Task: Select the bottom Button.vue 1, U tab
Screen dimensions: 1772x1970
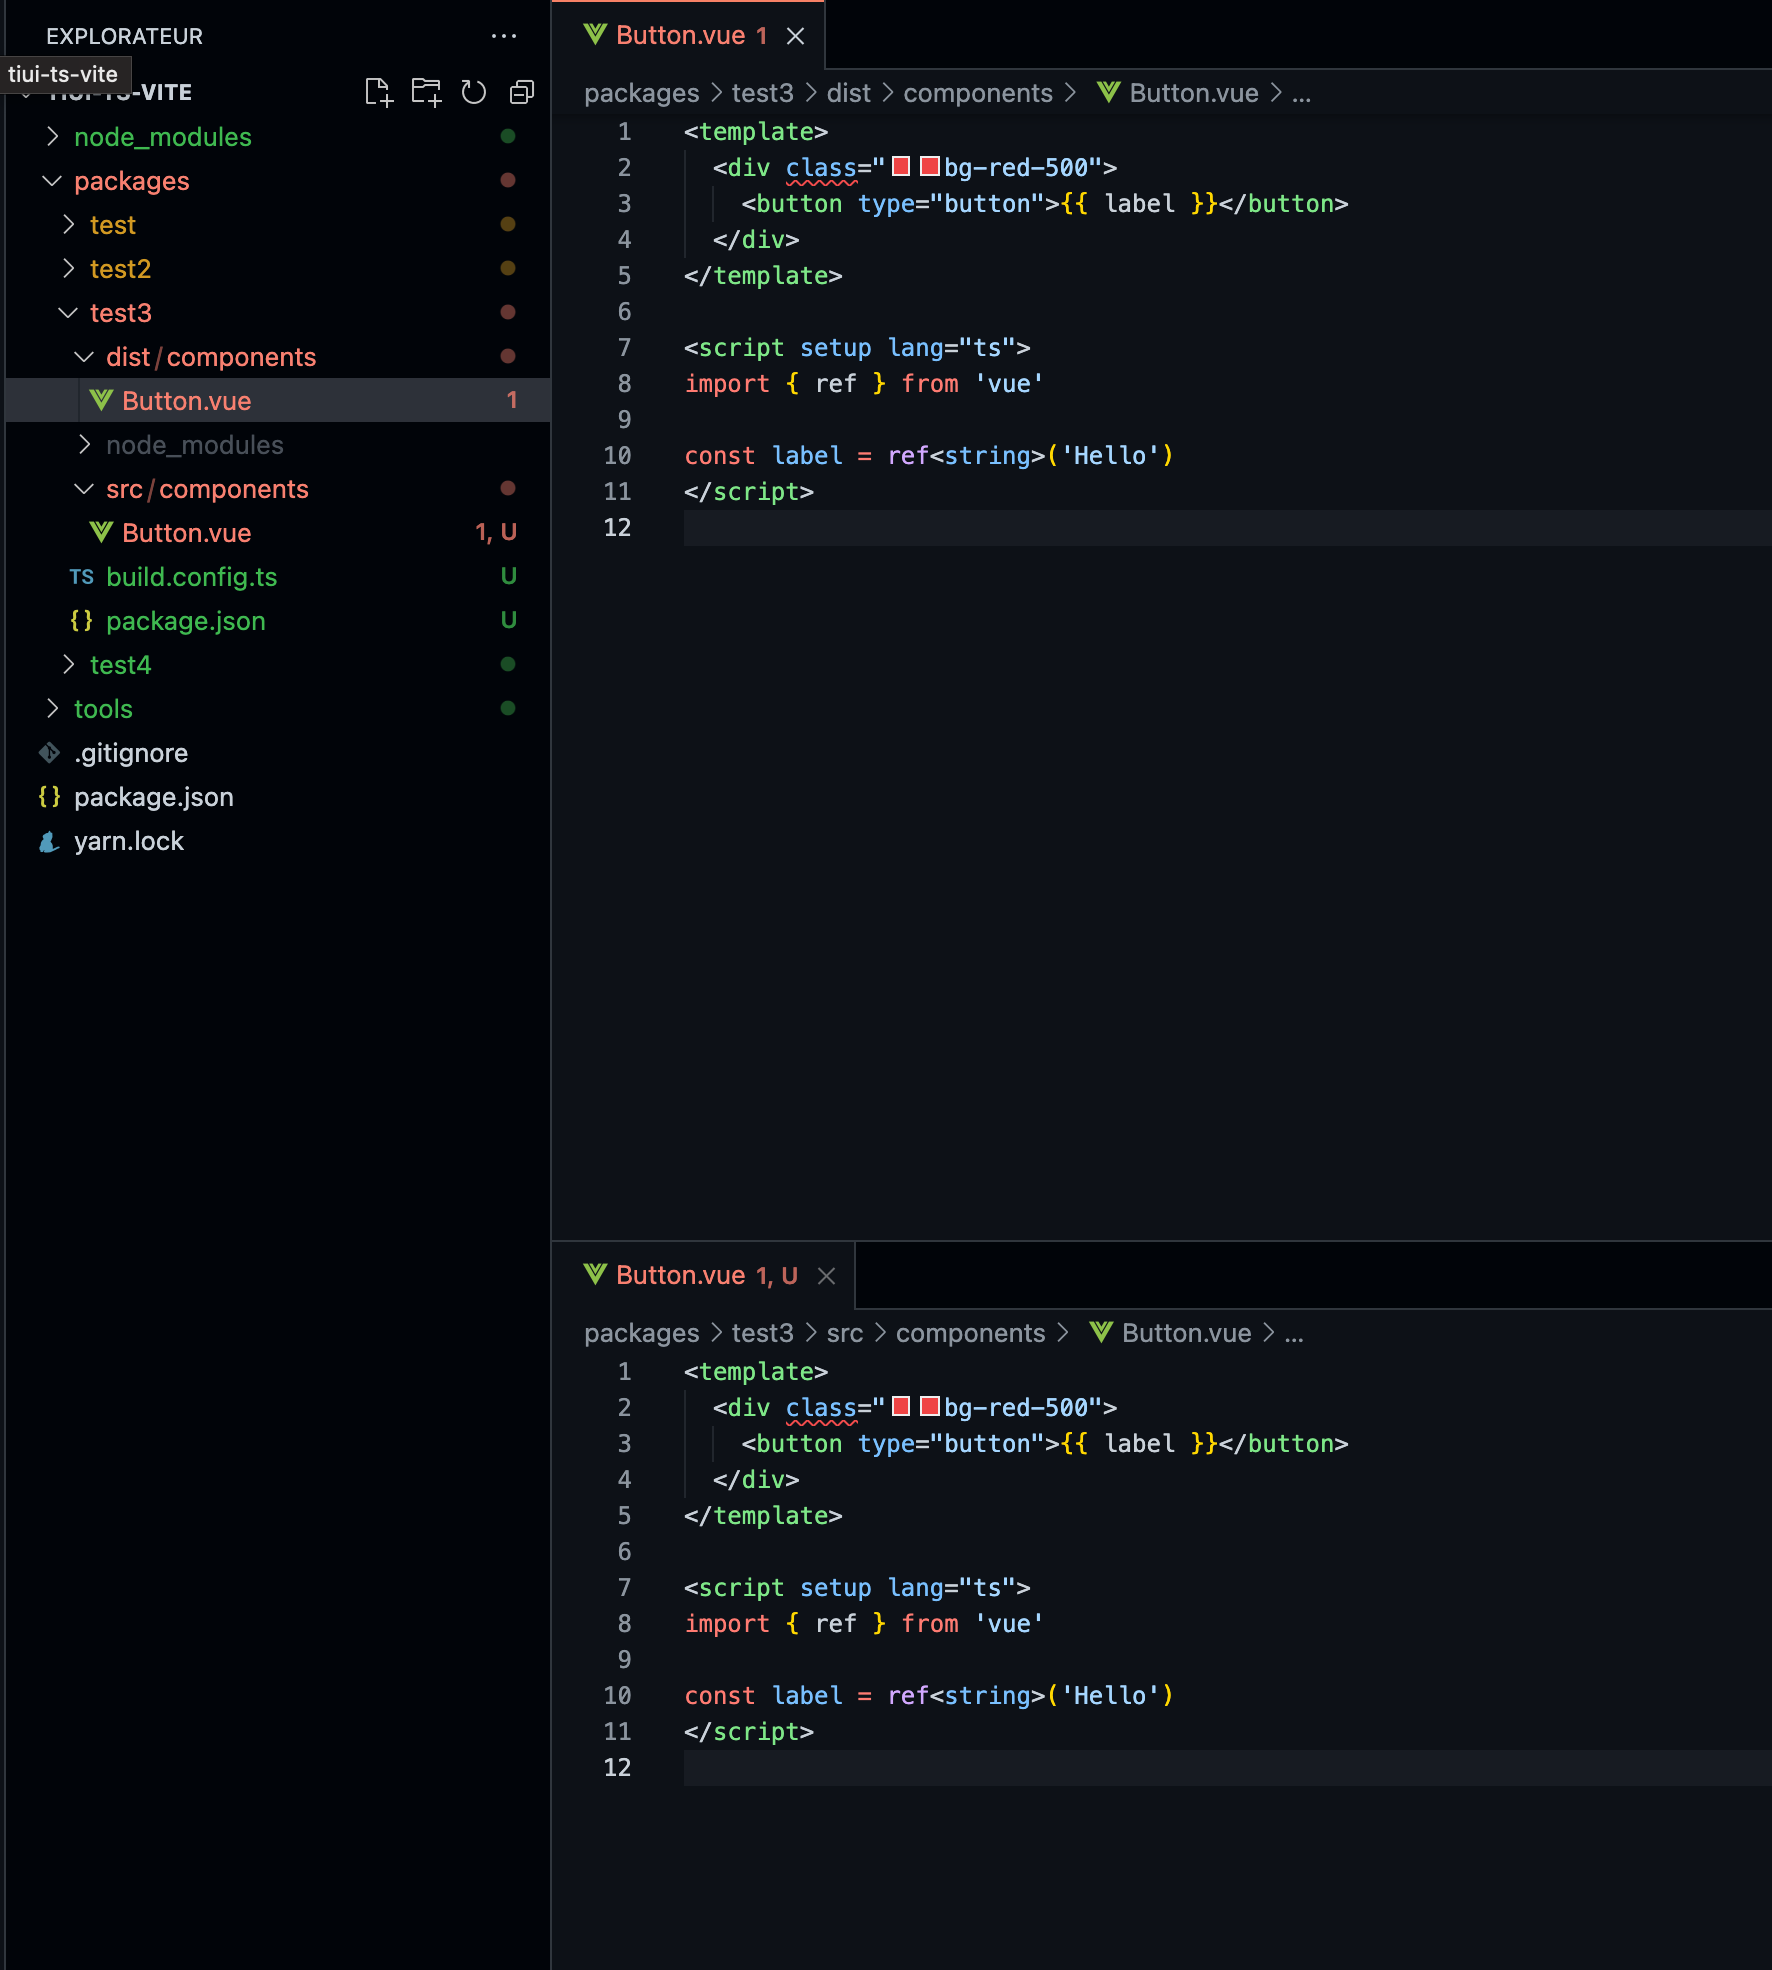Action: tap(704, 1276)
